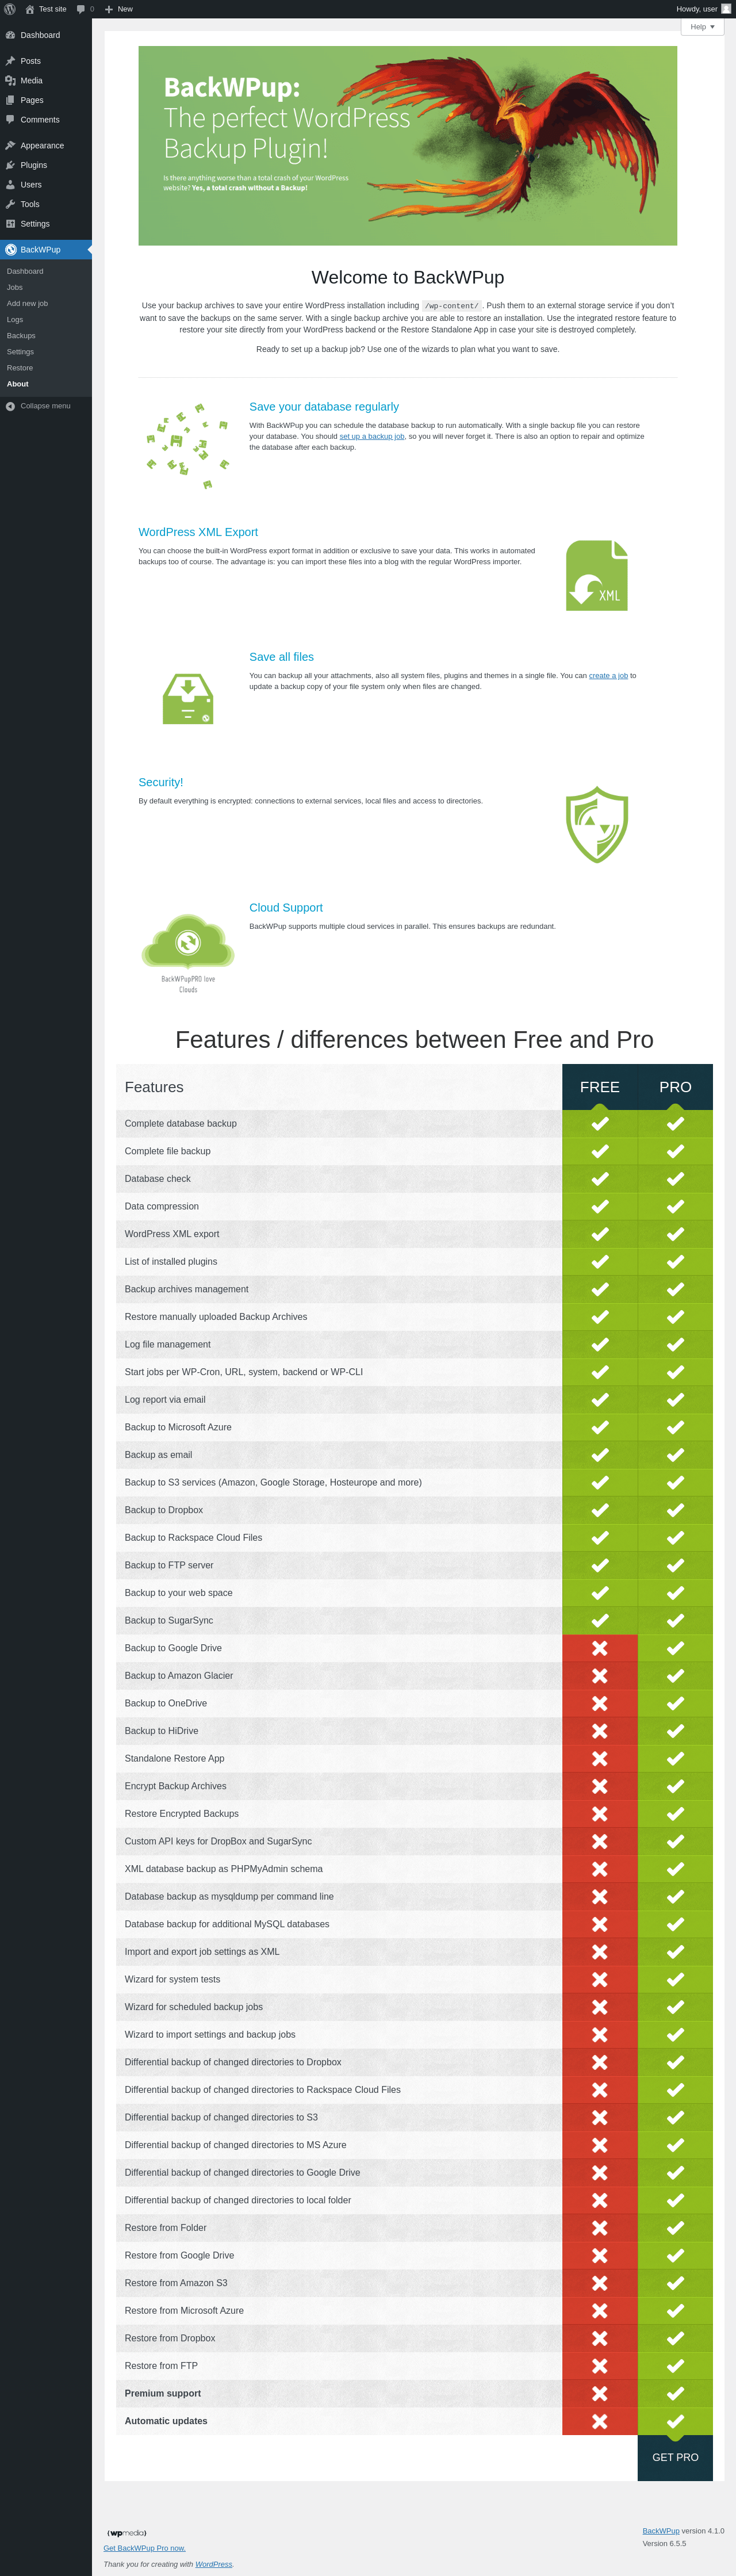Click the XML export file icon
Screen dimensions: 736x2576
pyautogui.click(x=597, y=575)
